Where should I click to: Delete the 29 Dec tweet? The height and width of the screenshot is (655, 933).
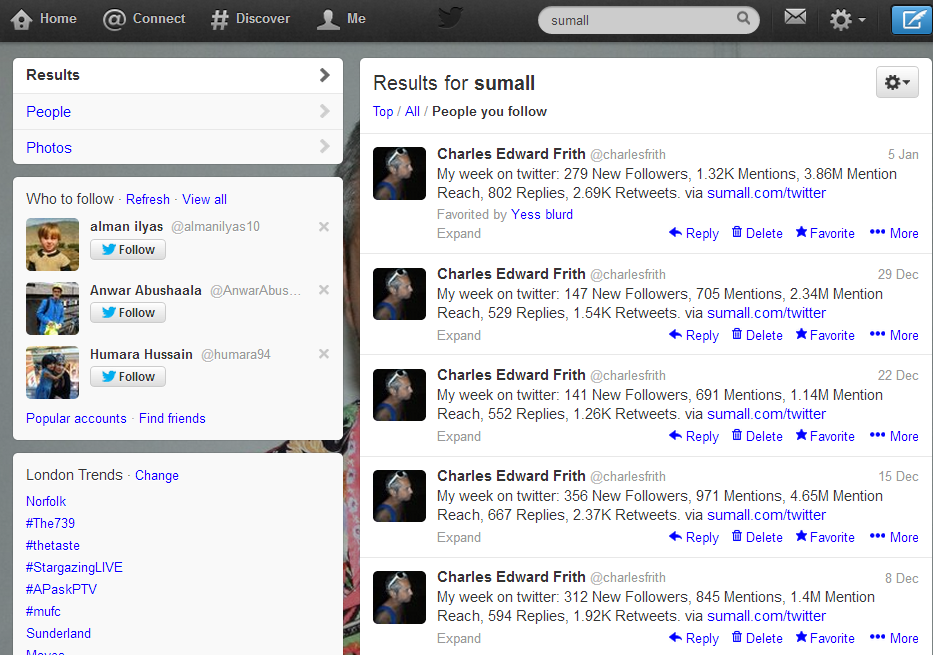click(x=757, y=336)
